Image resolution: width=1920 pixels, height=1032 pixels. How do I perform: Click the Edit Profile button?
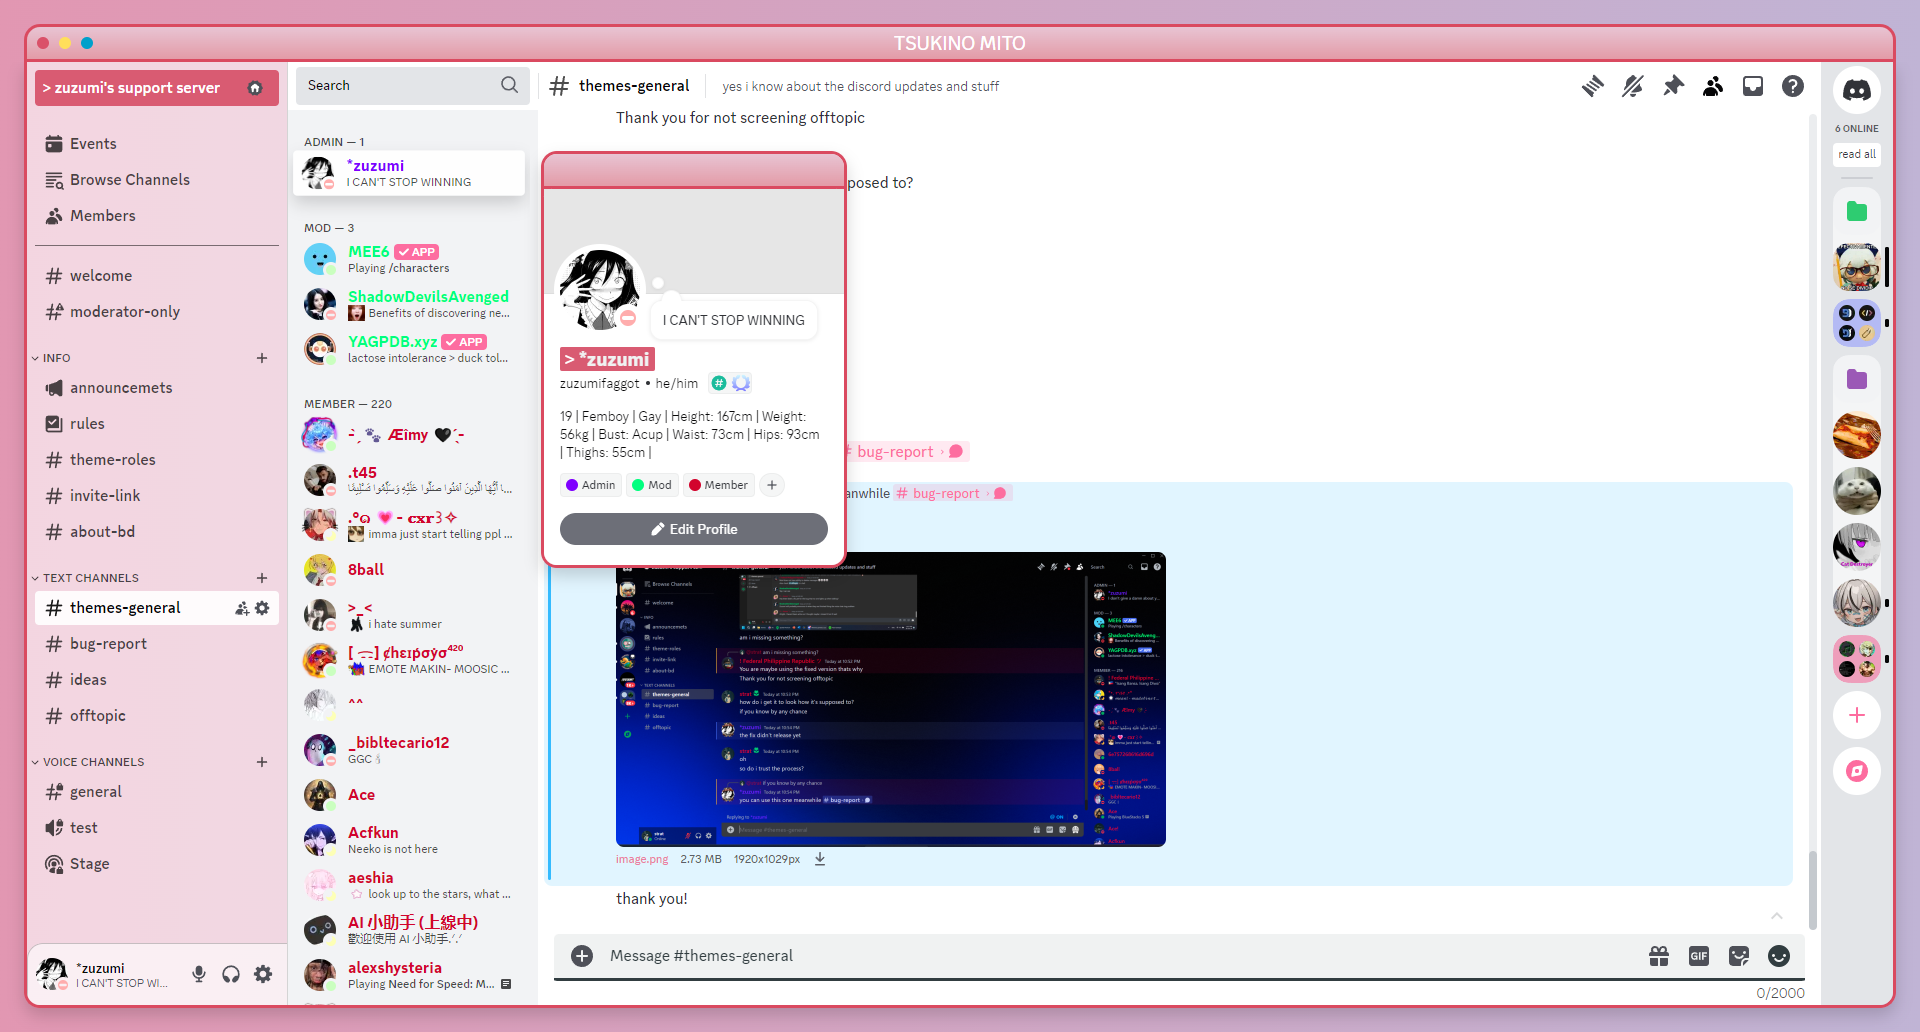click(x=694, y=529)
